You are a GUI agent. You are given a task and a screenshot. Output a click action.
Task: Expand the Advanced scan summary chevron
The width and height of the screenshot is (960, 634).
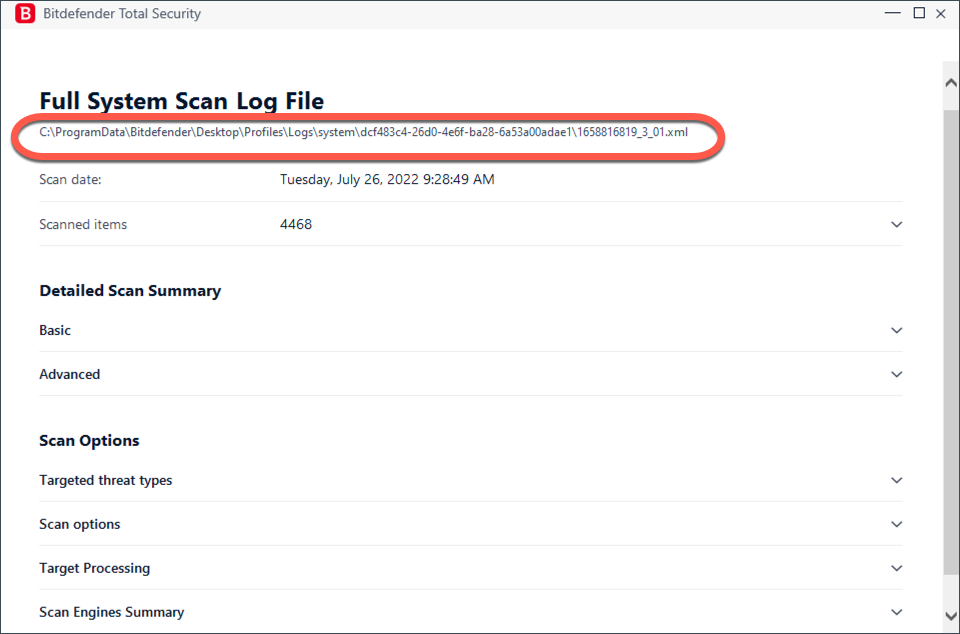click(896, 375)
